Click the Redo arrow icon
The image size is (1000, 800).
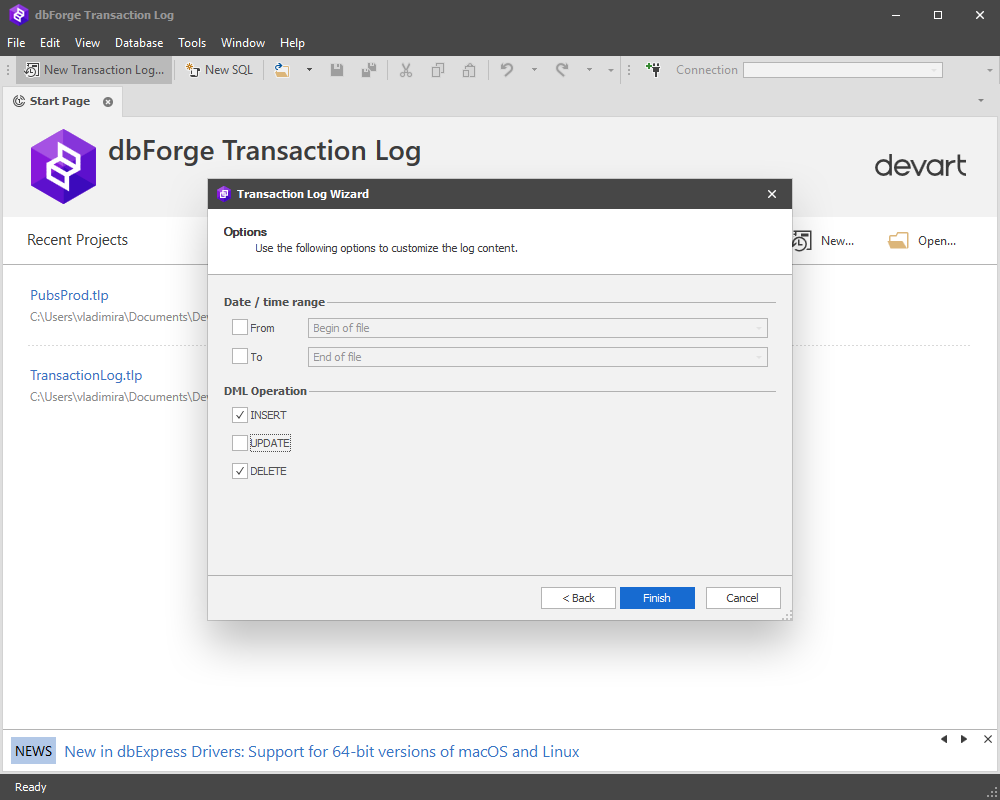tap(562, 70)
